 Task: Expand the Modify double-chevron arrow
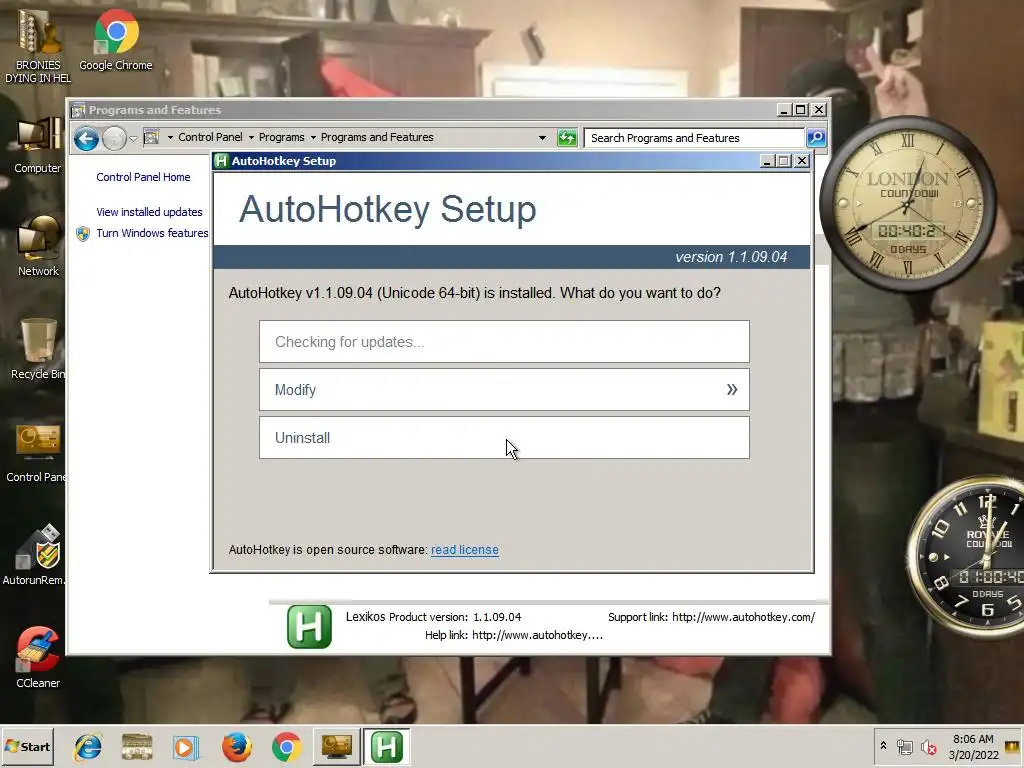pyautogui.click(x=732, y=390)
